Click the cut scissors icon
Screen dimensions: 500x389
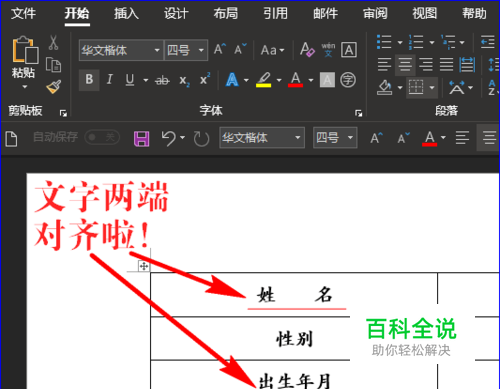point(53,43)
